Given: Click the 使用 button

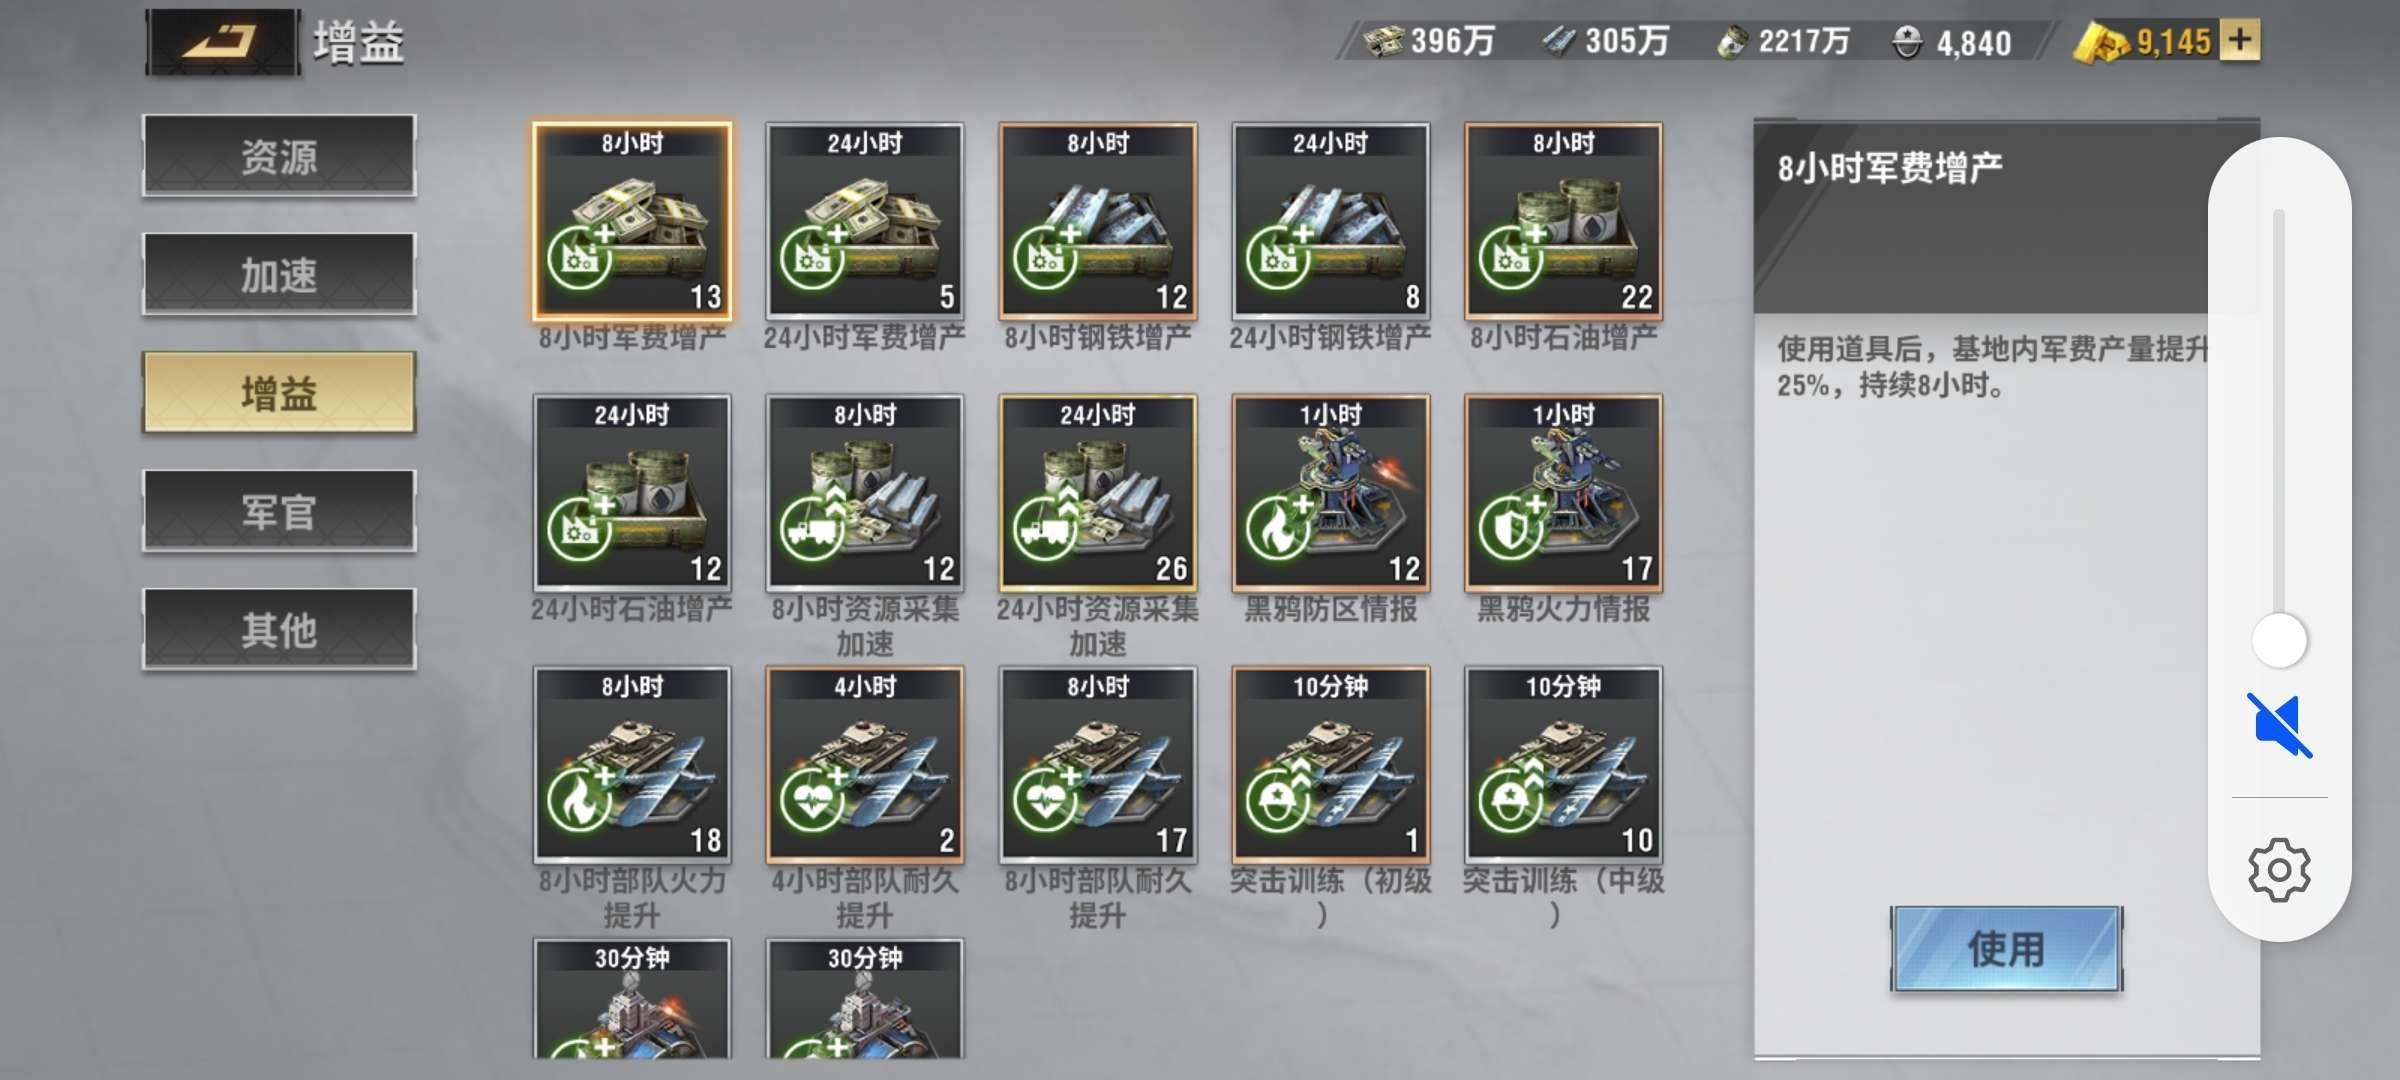Looking at the screenshot, I should click(x=2006, y=949).
